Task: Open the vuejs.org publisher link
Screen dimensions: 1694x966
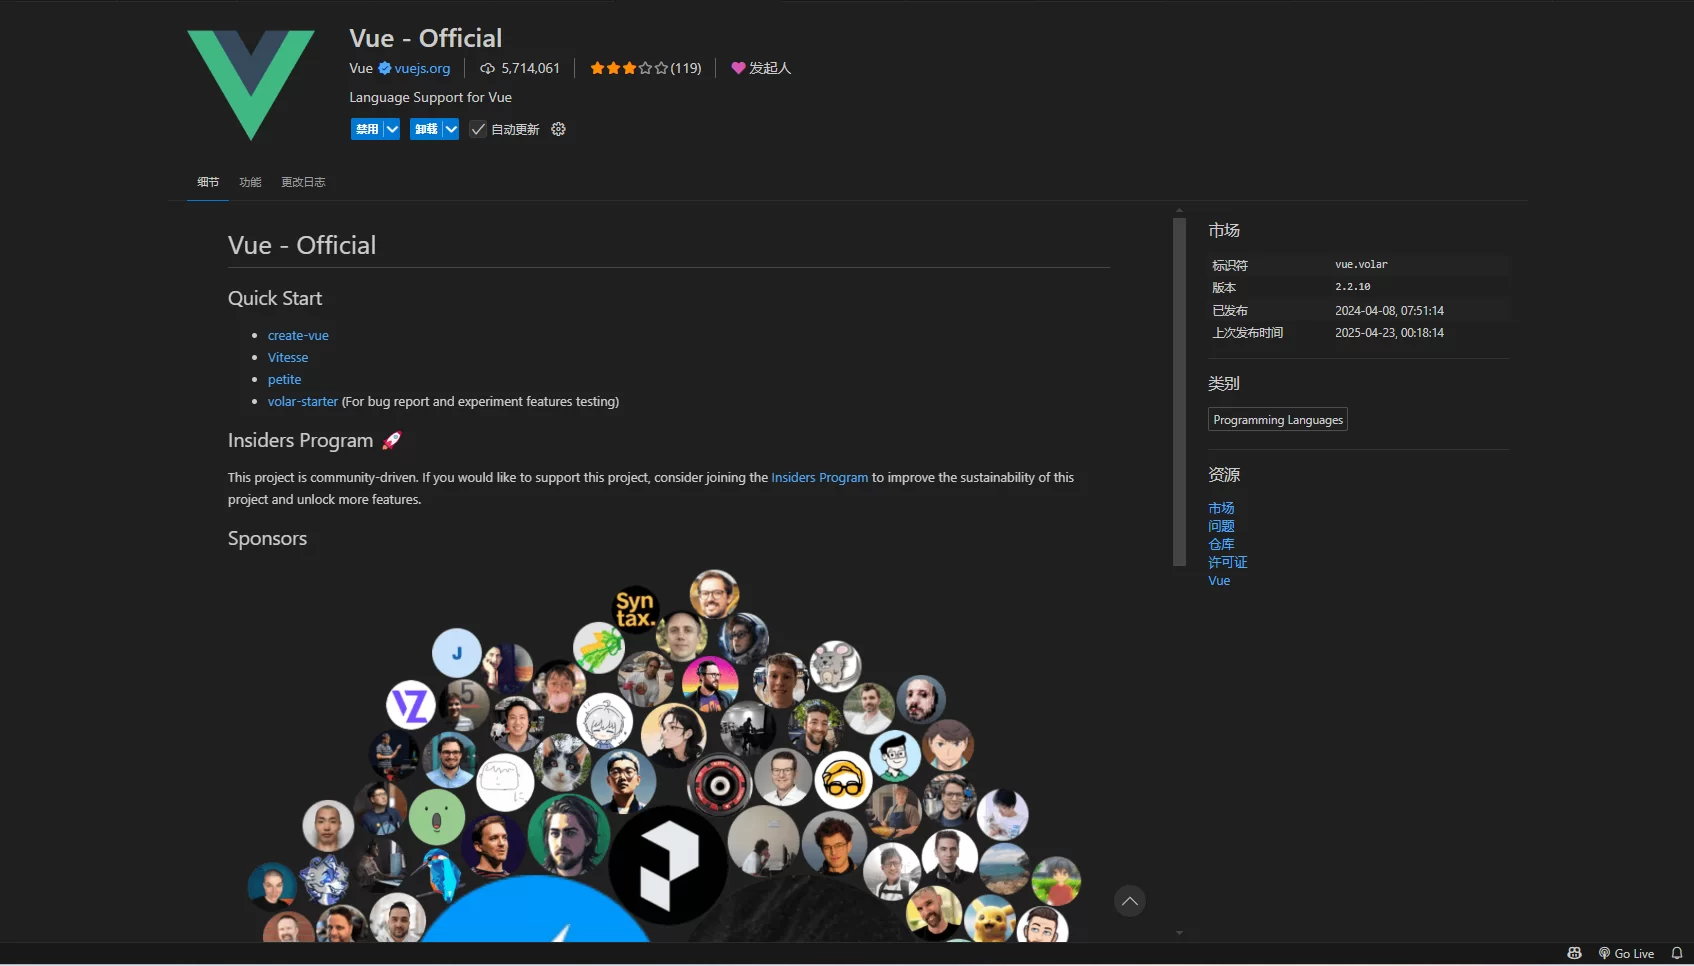Action: [x=422, y=68]
